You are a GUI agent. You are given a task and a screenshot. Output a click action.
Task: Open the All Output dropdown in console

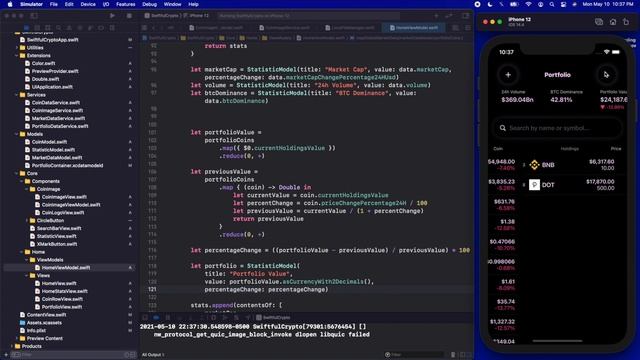coord(153,355)
